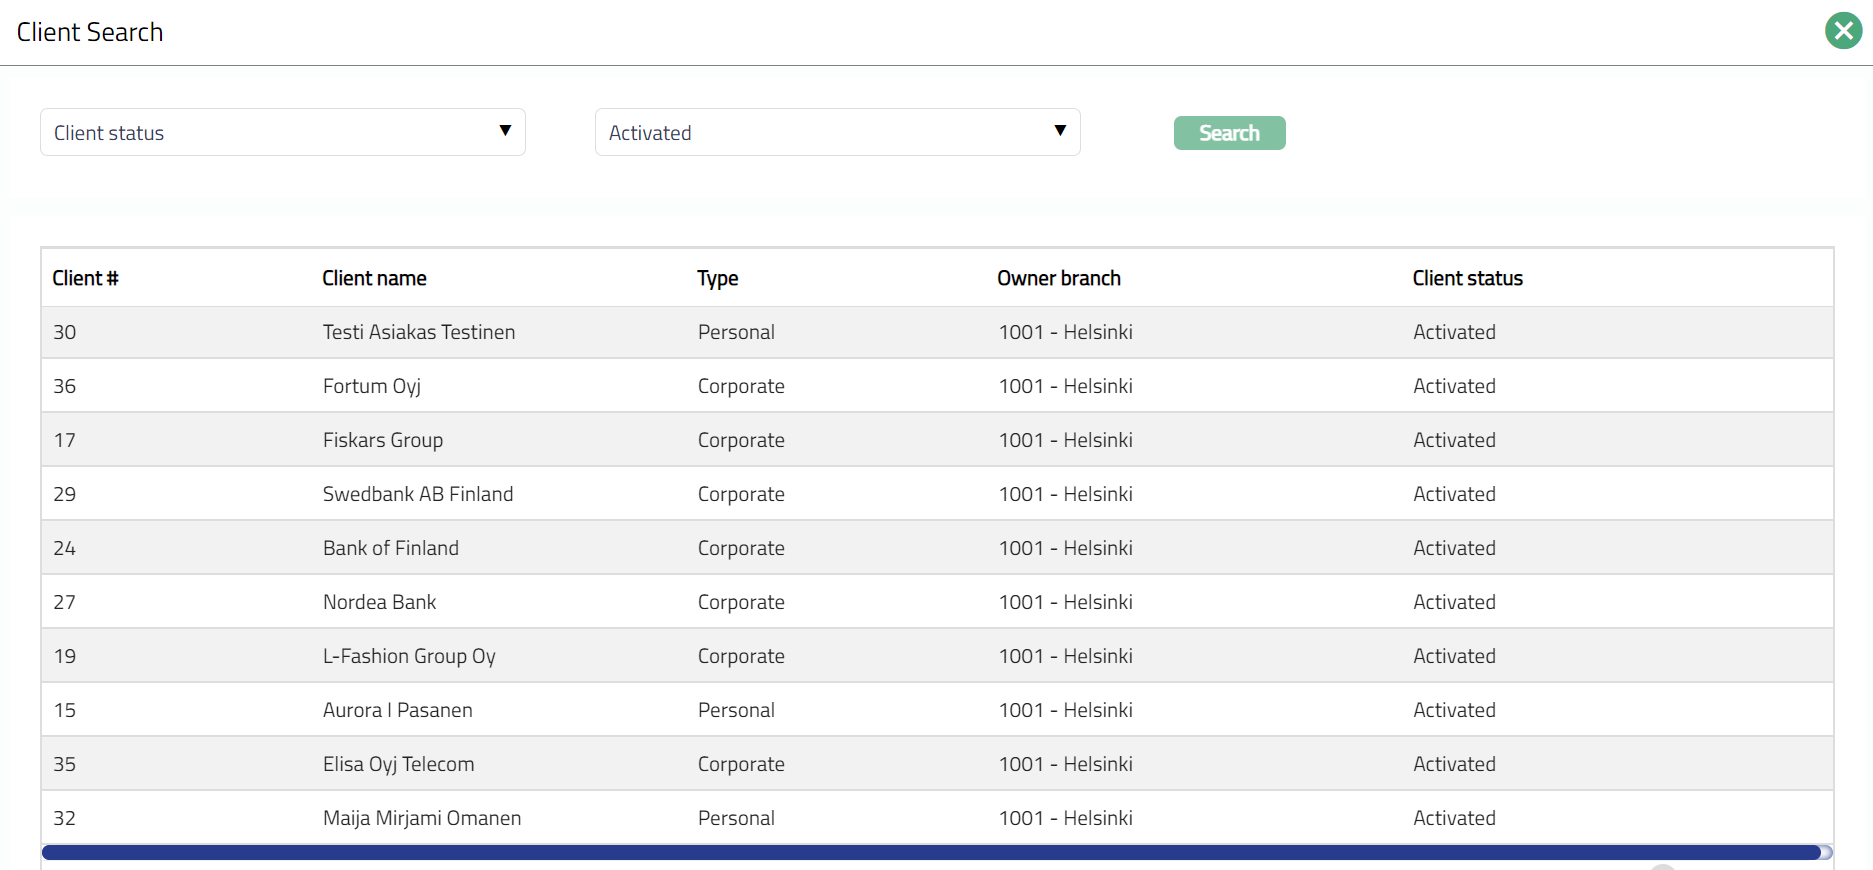This screenshot has width=1873, height=870.
Task: Open the Nordea Bank entry
Action: 379,602
